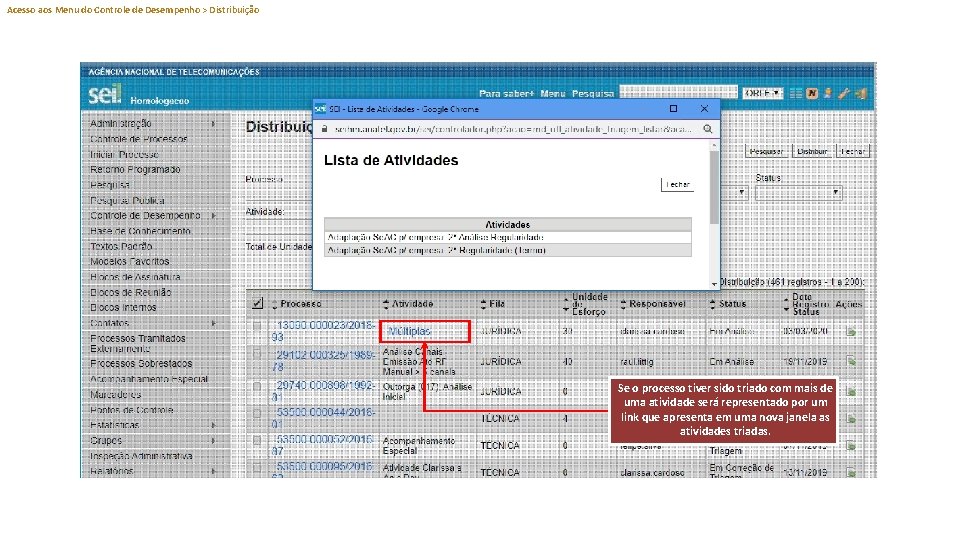Viewport: 960px width, 540px height.
Task: Open Controle de Processos in side menu
Action: (x=139, y=139)
